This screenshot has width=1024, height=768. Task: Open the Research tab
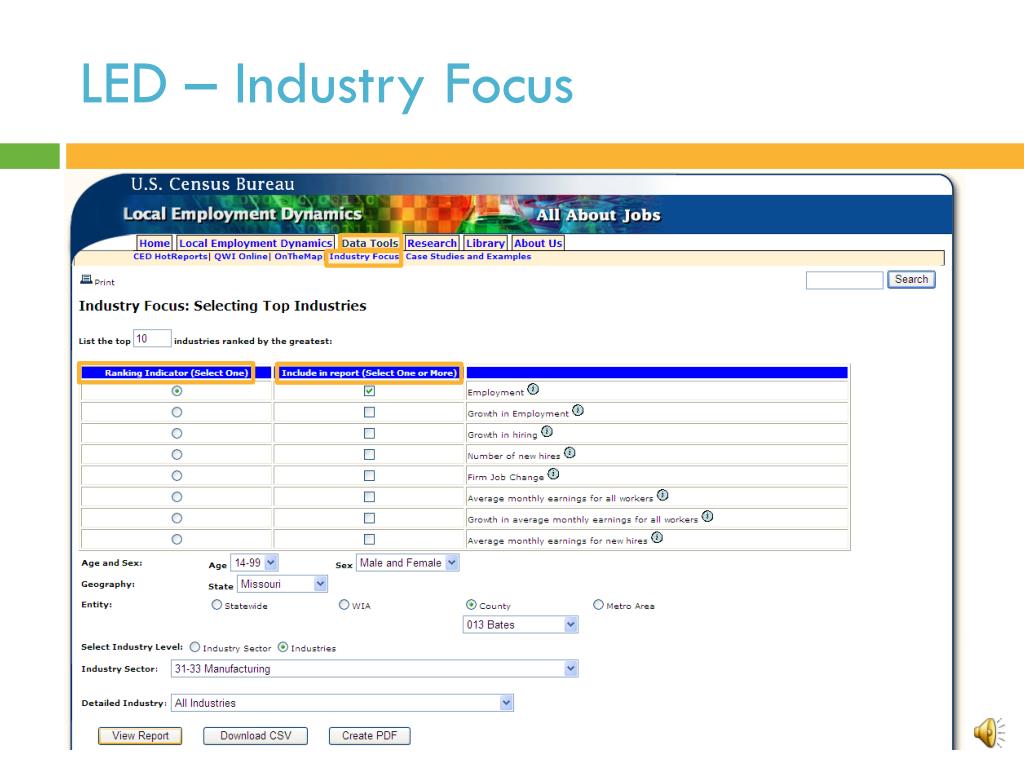tap(432, 243)
